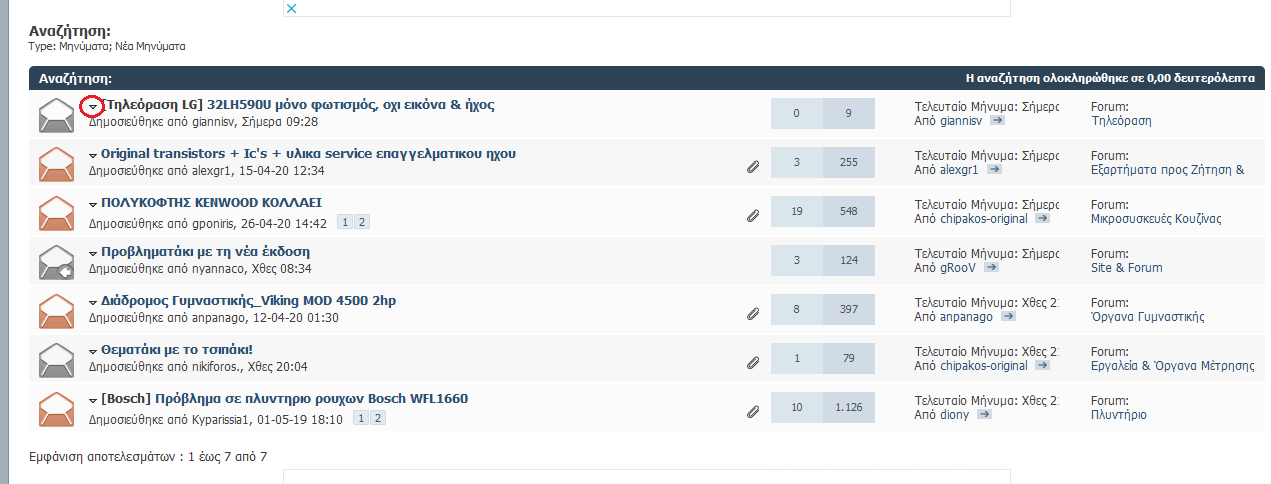Expand the dropdown arrow before the Τηλεόραση LG title
The image size is (1271, 484).
[93, 106]
